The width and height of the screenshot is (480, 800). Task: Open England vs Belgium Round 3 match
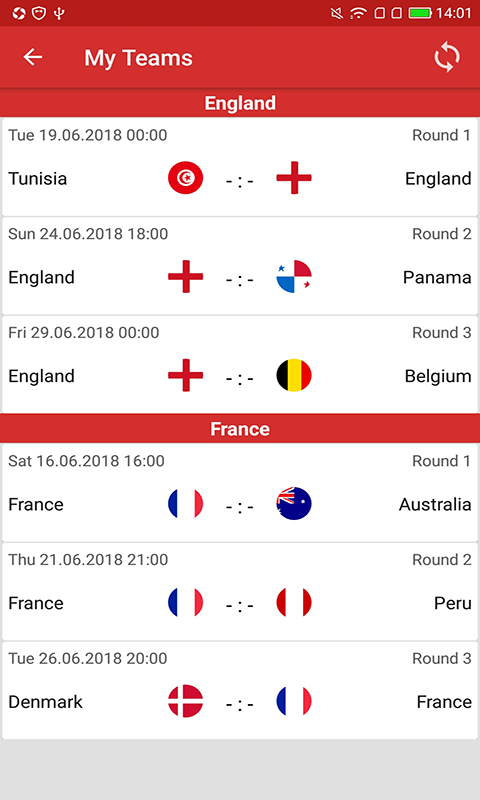(x=240, y=364)
